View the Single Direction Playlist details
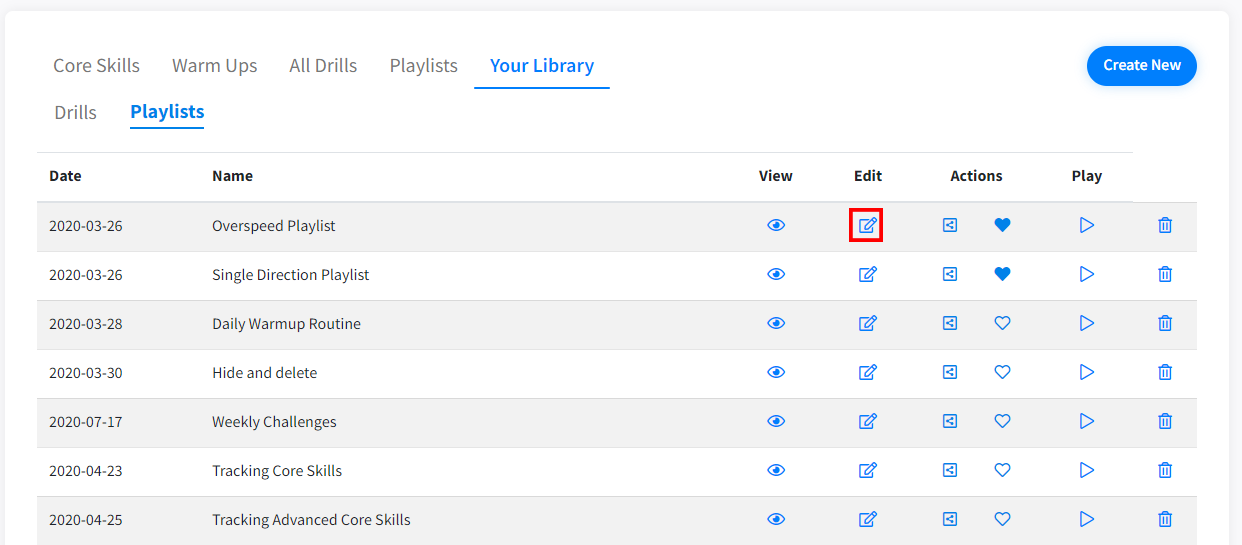 pos(776,274)
